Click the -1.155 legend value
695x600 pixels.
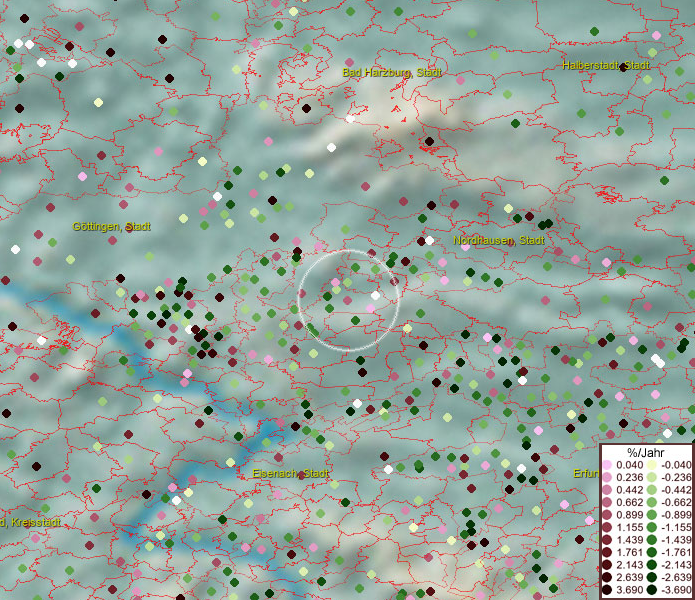pos(676,527)
